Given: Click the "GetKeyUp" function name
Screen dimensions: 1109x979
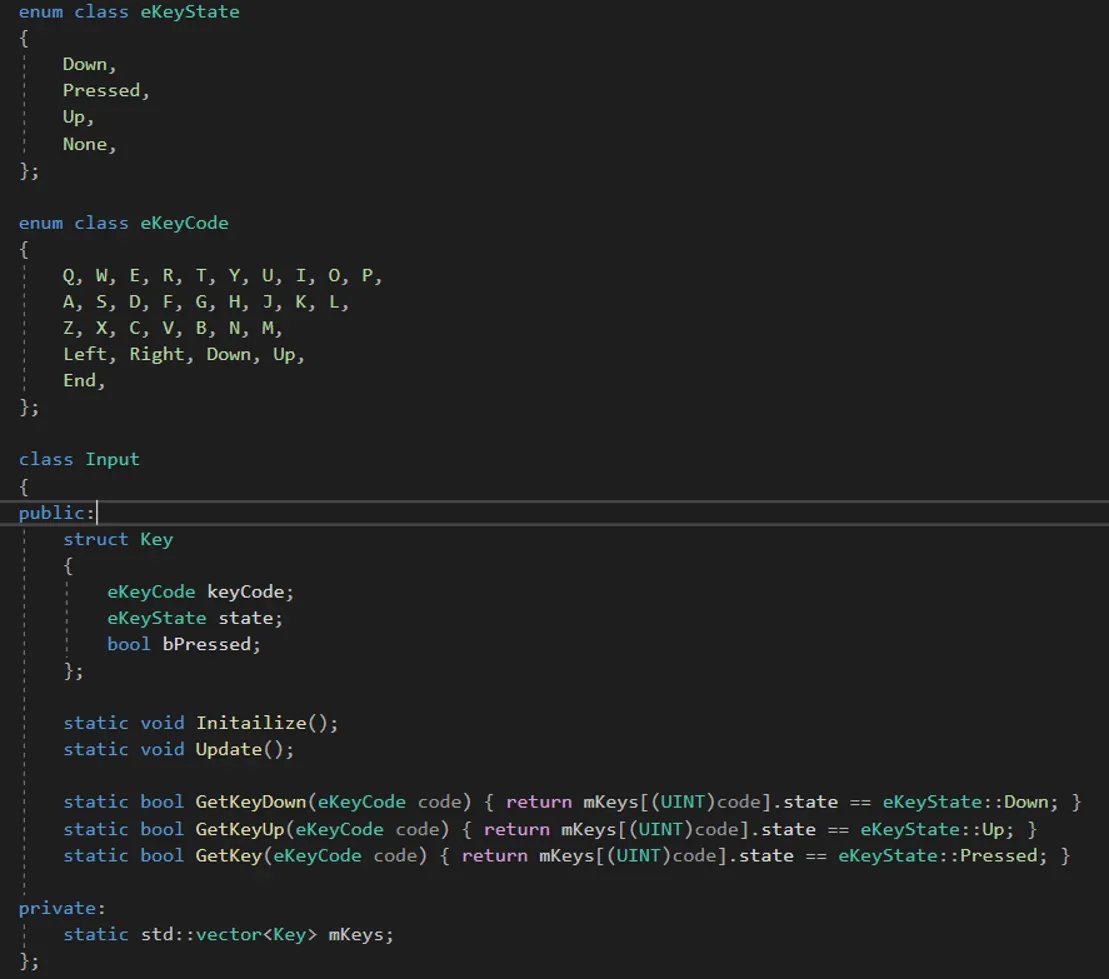Looking at the screenshot, I should pyautogui.click(x=239, y=829).
